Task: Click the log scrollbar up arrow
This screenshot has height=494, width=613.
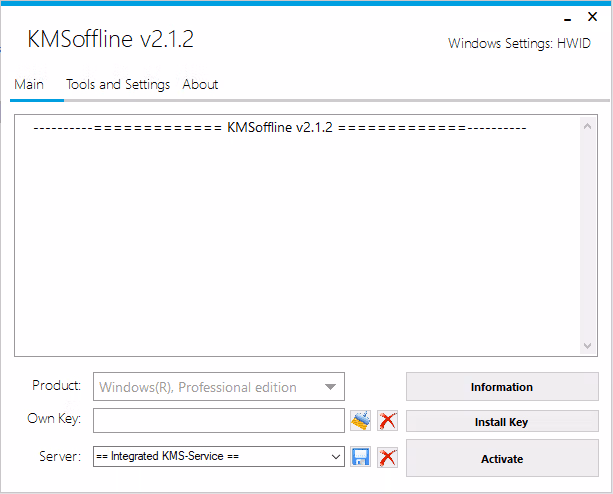Action: coord(587,126)
